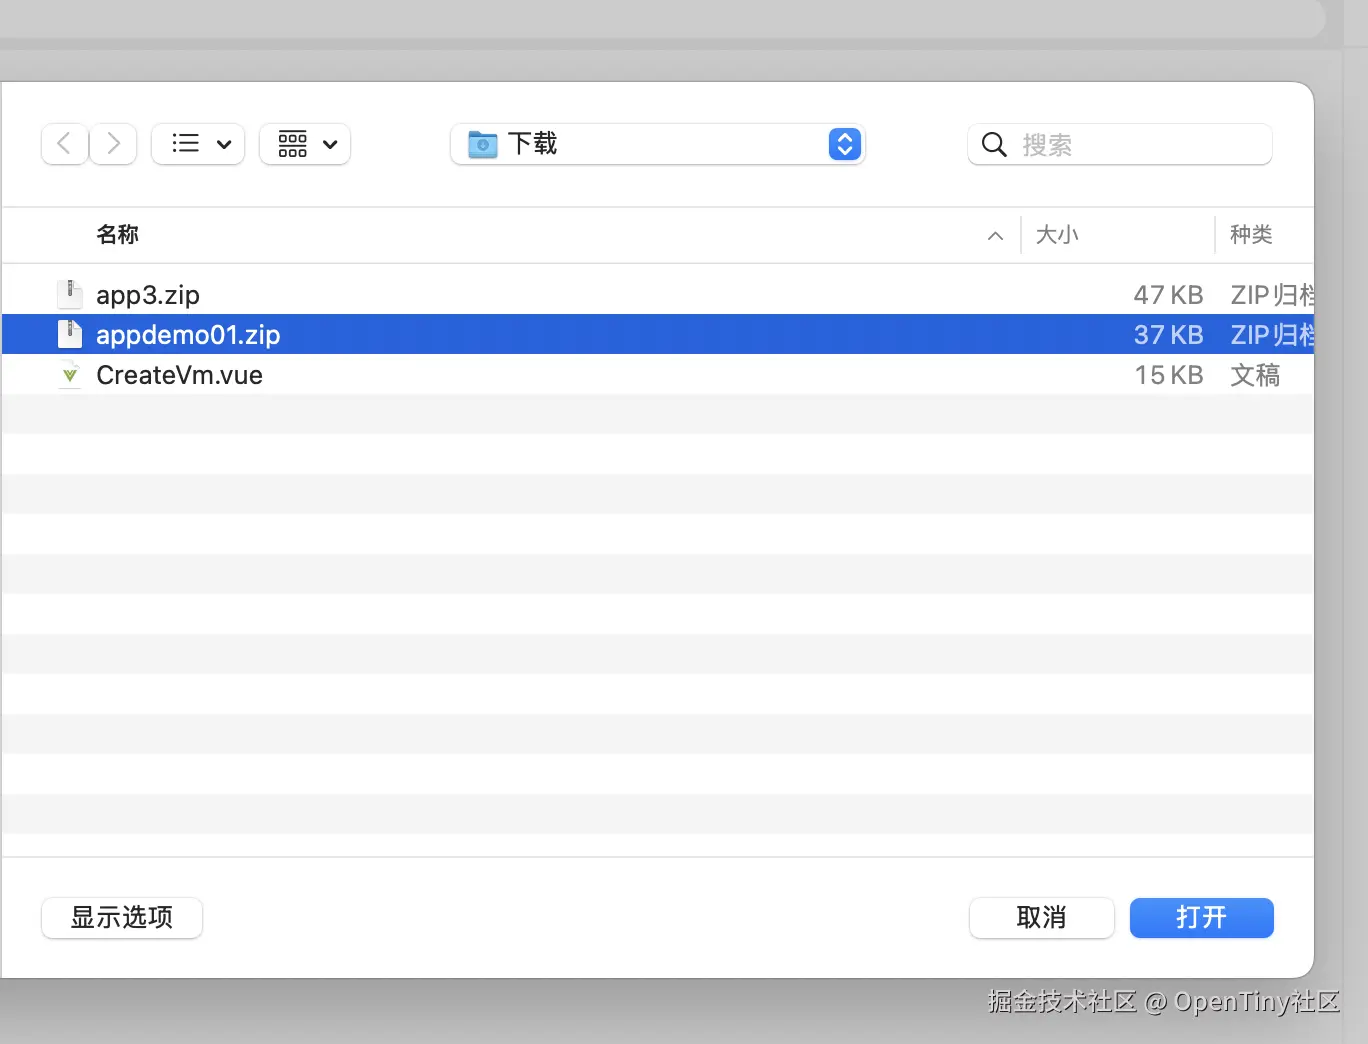Viewport: 1368px width, 1044px height.
Task: Click the 显示选项 button
Action: (x=122, y=918)
